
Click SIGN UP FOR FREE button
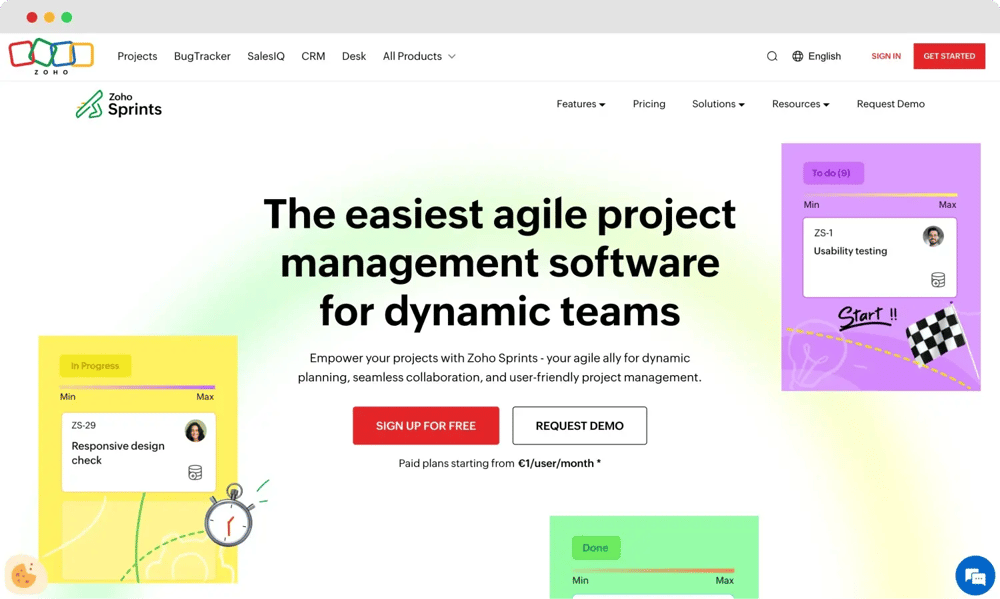426,425
